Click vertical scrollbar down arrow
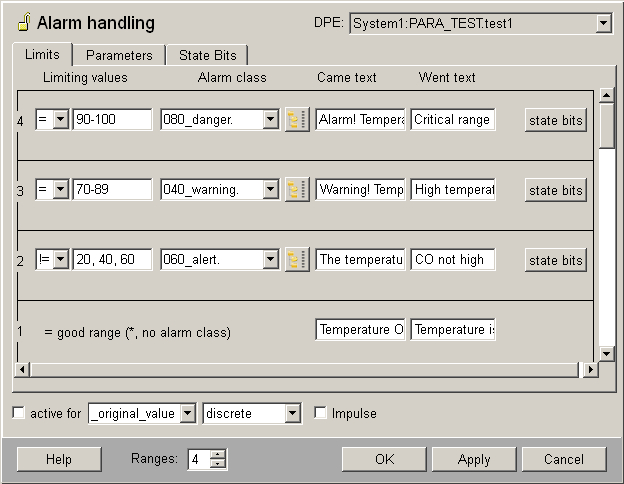The height and width of the screenshot is (484, 624). (606, 353)
